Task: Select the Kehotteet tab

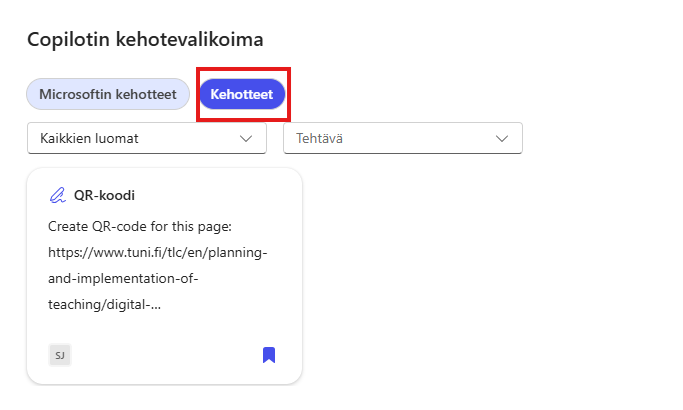Action: click(x=242, y=94)
